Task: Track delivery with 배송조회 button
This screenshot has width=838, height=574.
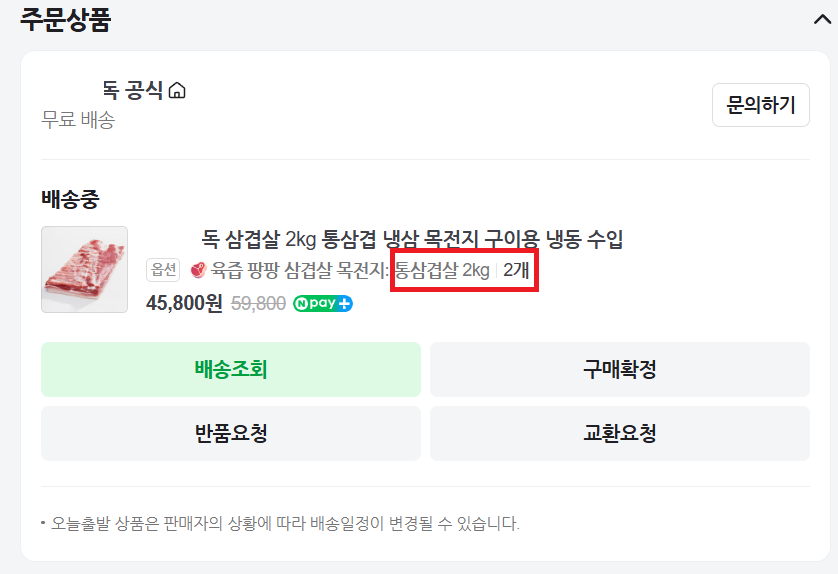Action: [231, 369]
